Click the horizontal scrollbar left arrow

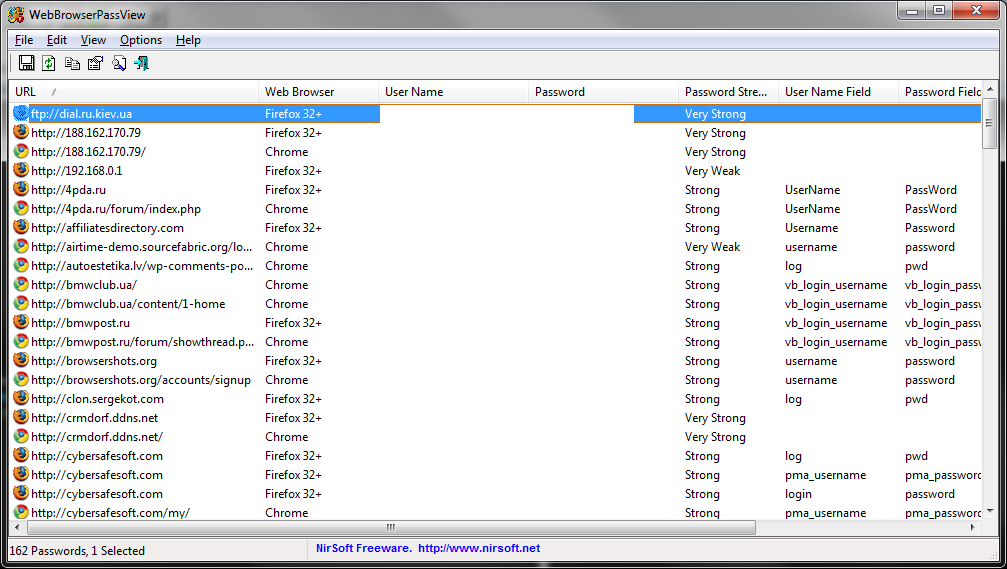pos(17,527)
